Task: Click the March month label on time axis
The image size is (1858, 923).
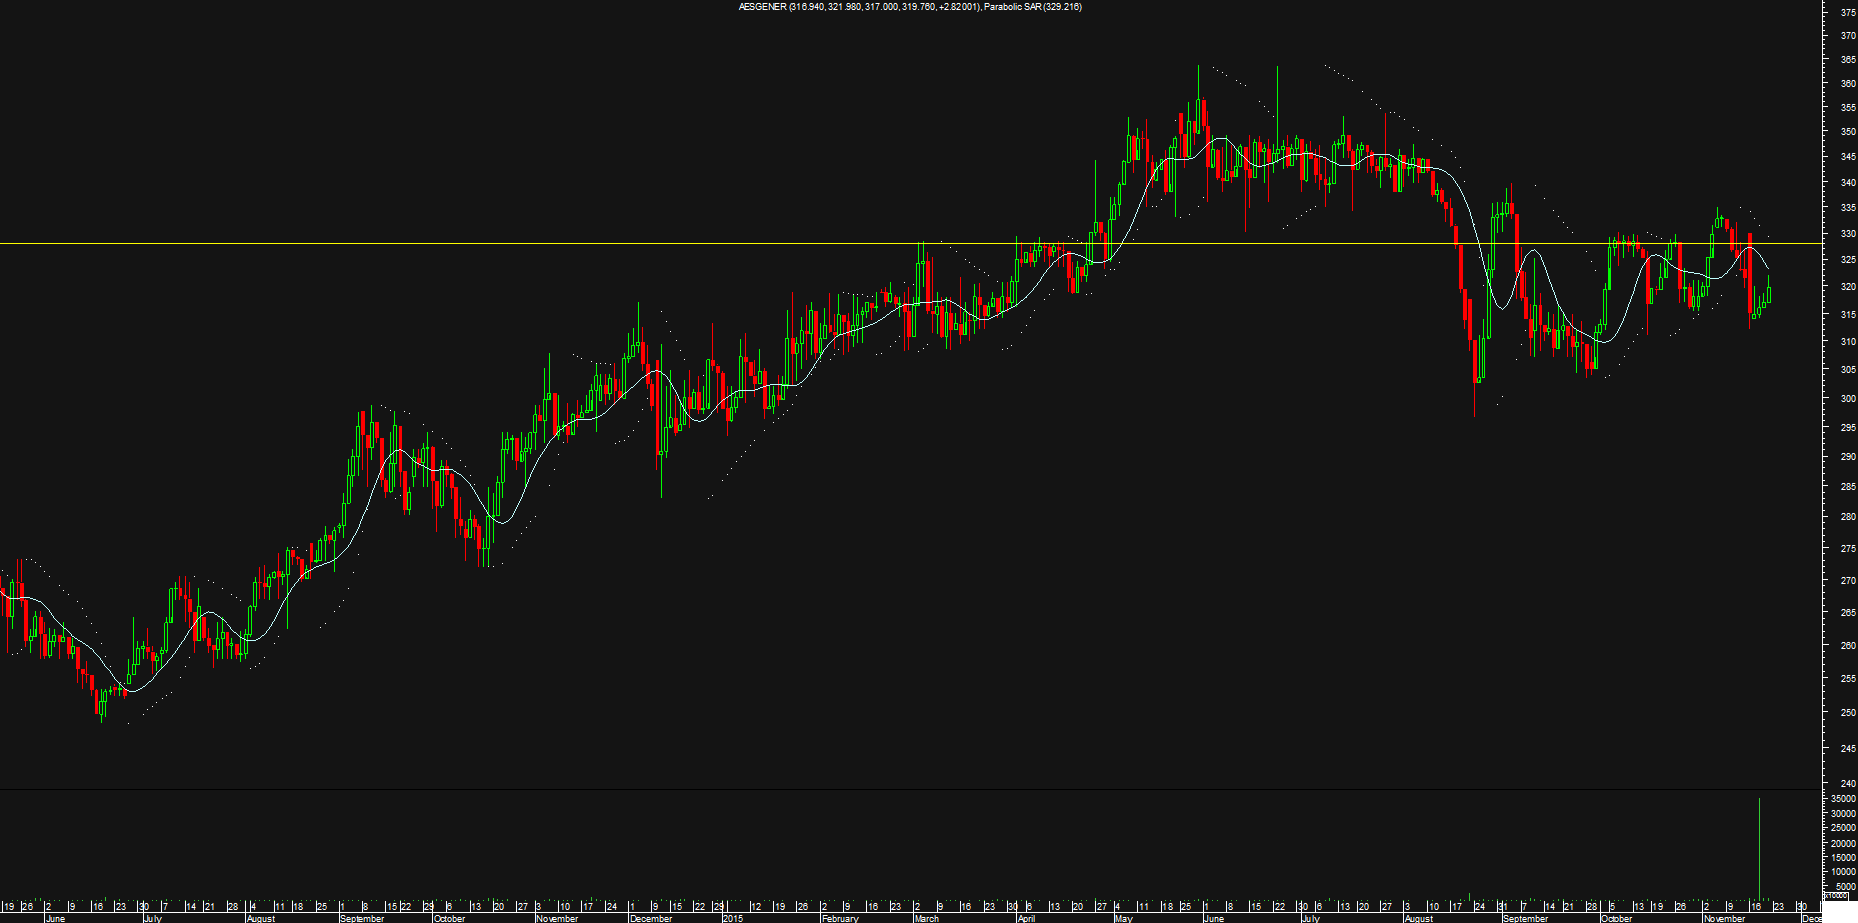Action: 927,918
